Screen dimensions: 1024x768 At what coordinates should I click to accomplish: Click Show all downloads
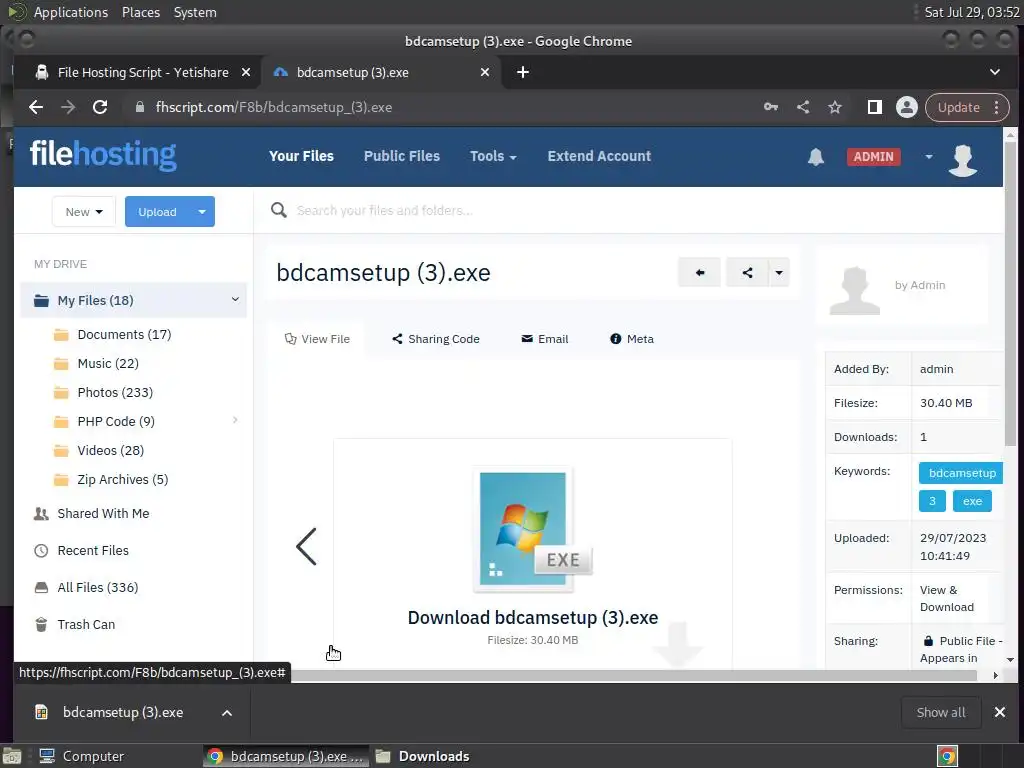coord(940,712)
